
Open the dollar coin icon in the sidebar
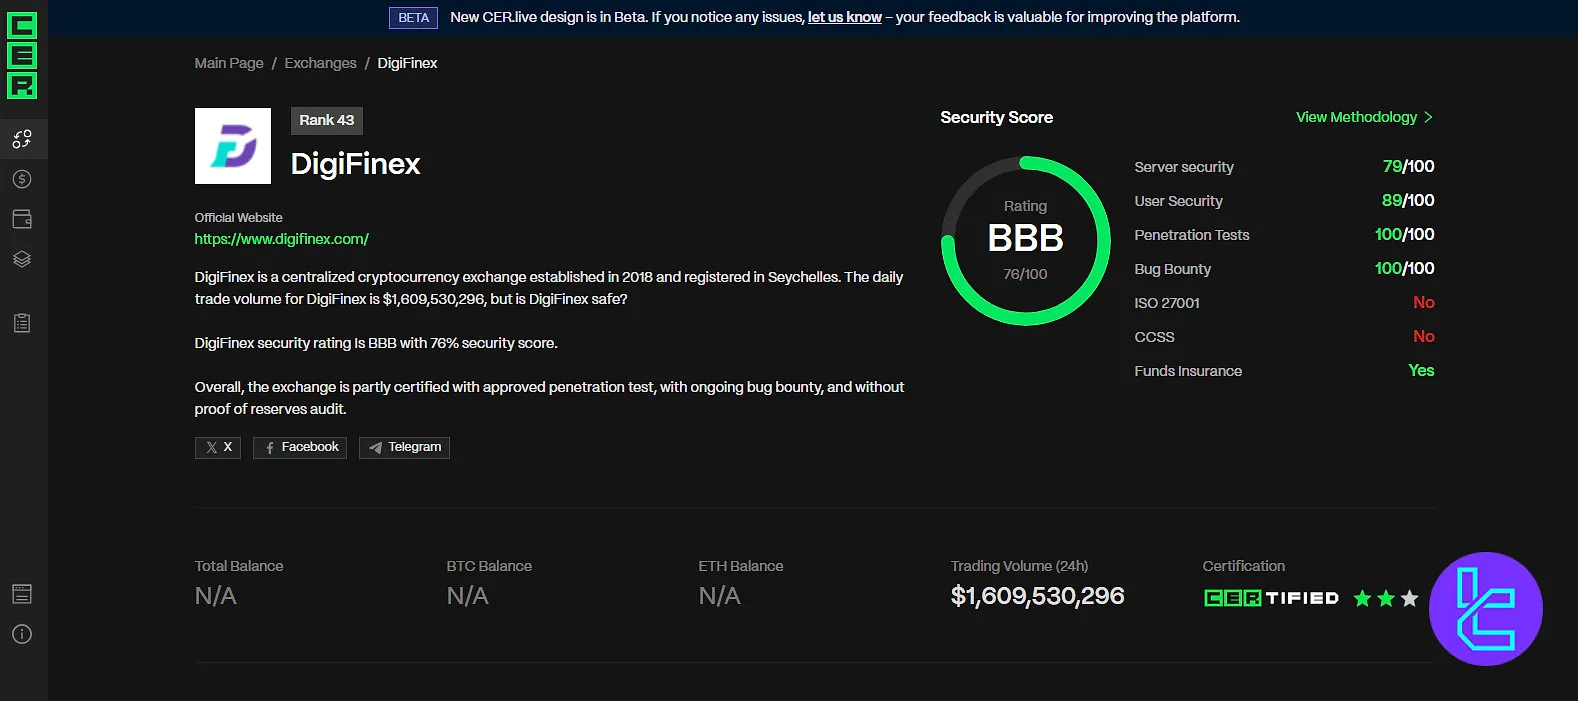pos(22,179)
